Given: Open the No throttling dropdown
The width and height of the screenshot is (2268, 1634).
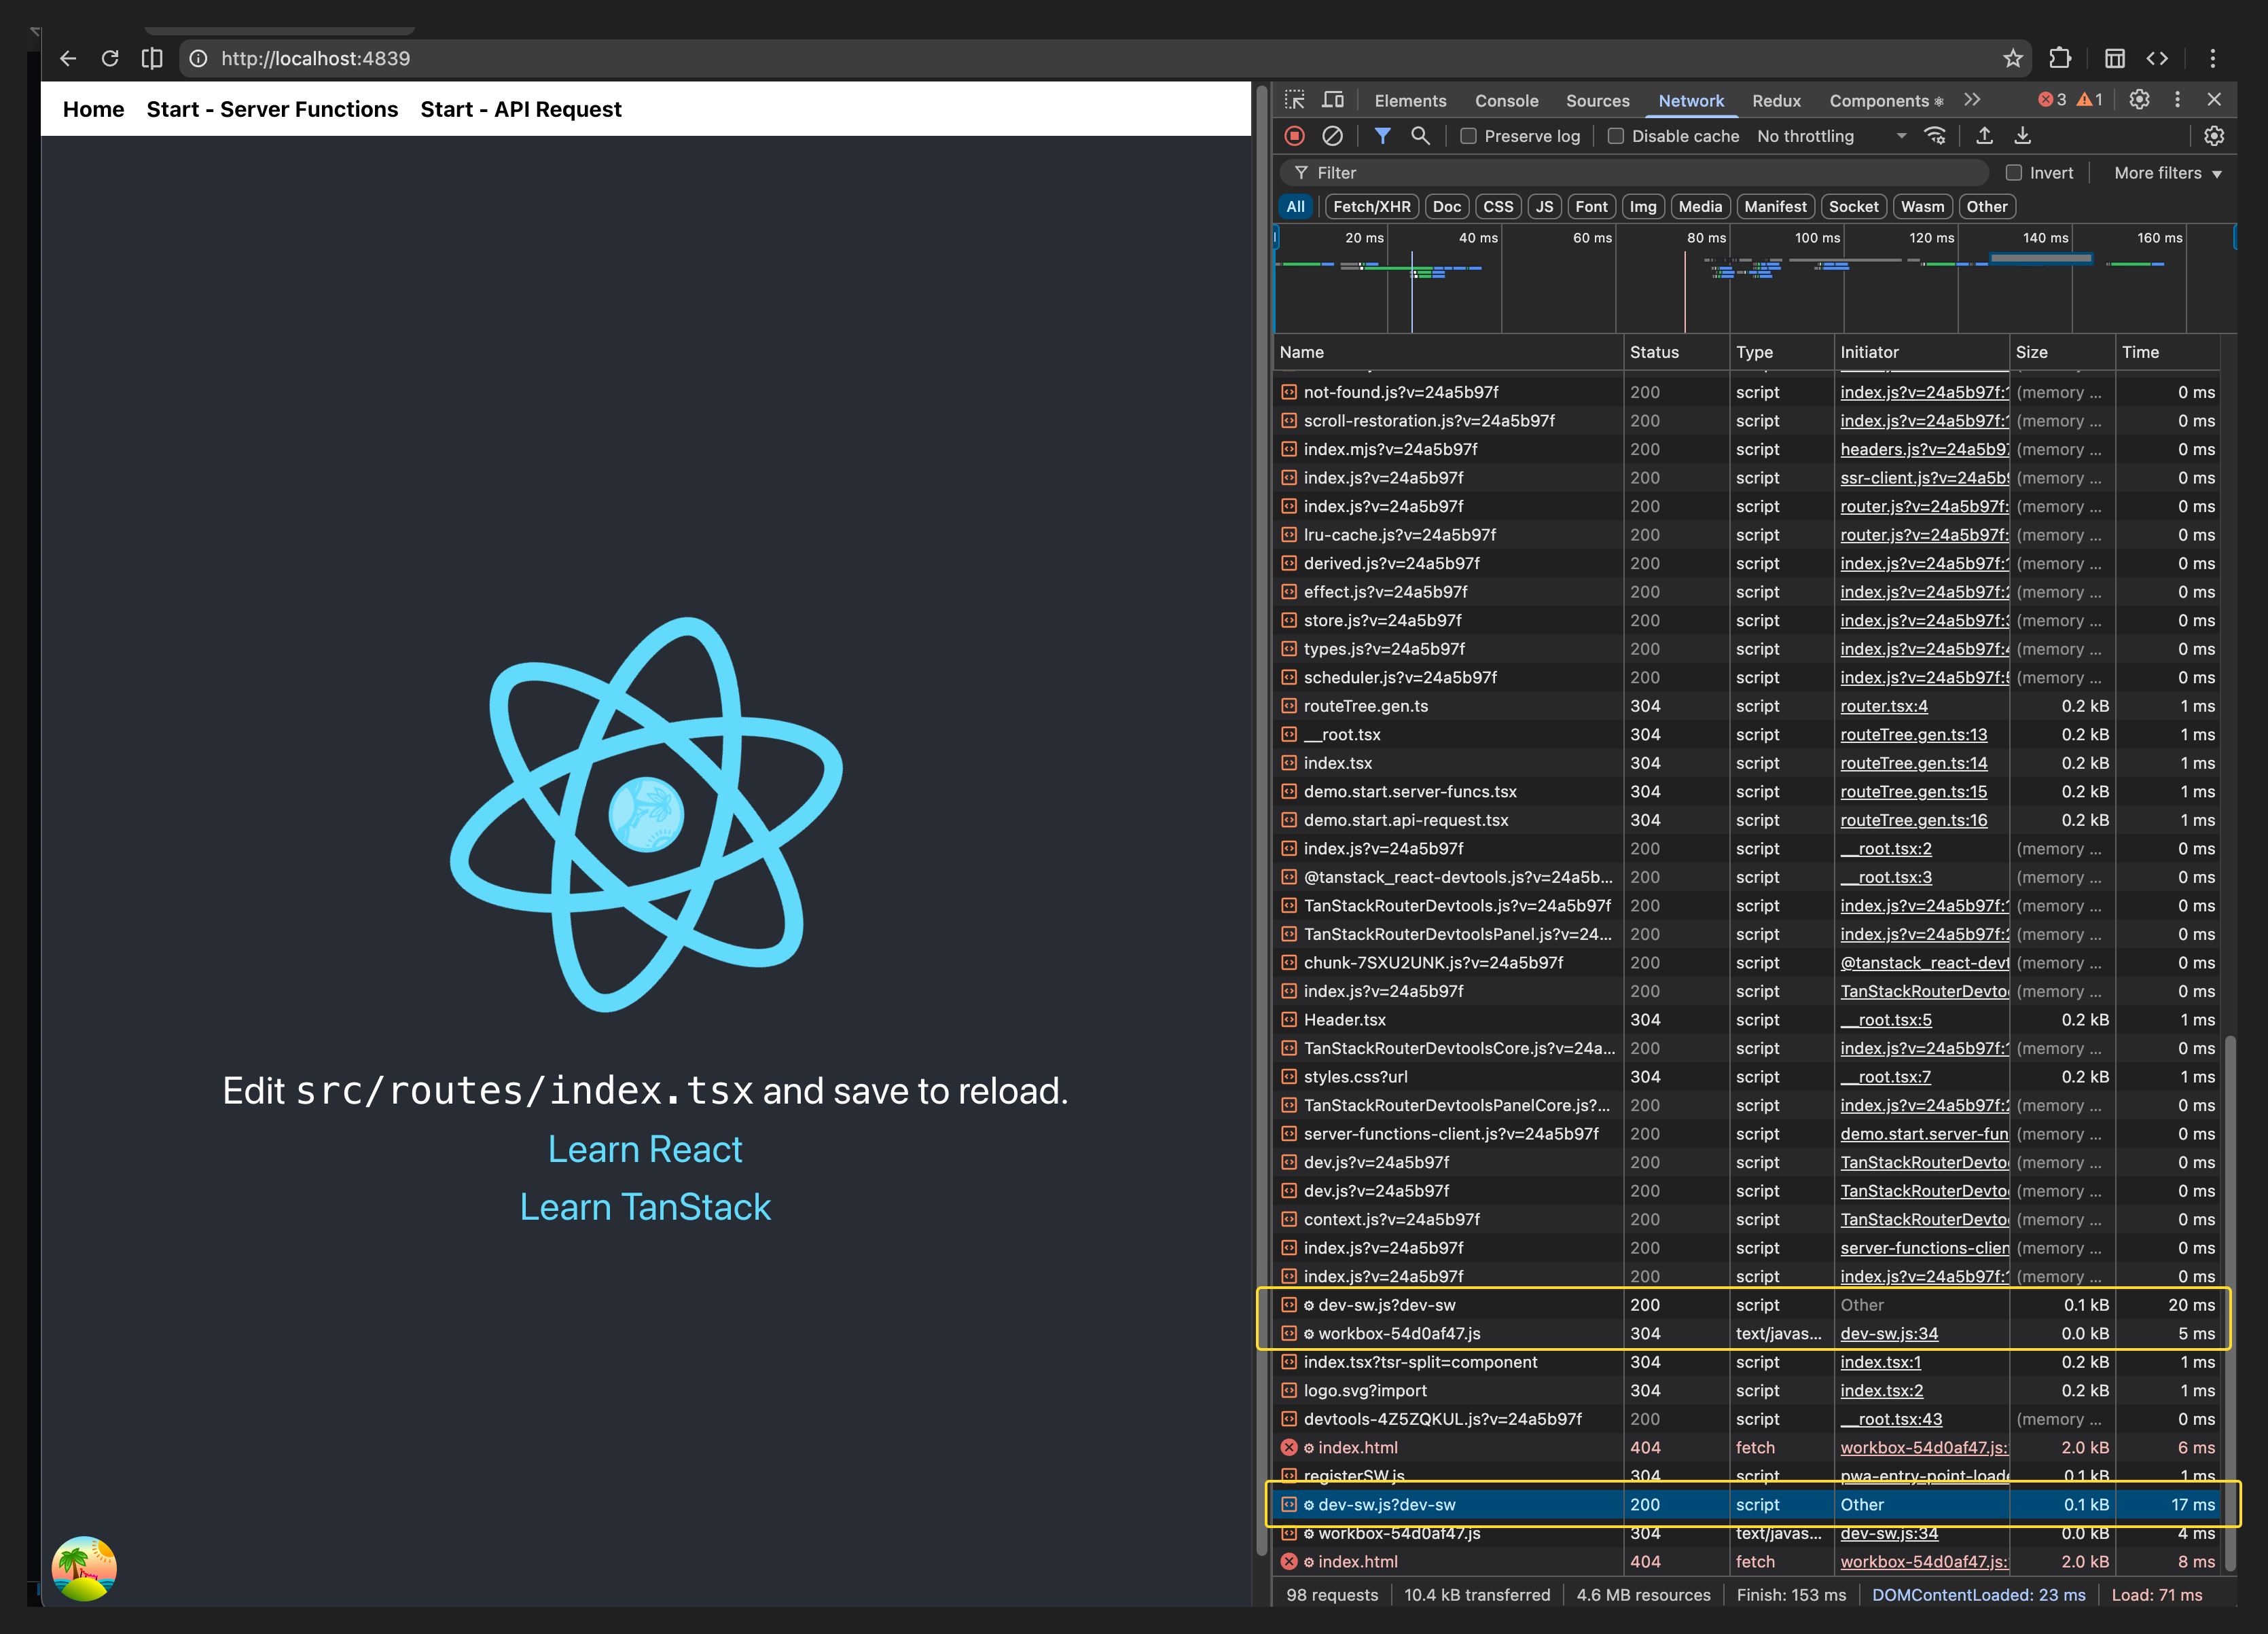Looking at the screenshot, I should 1831,136.
